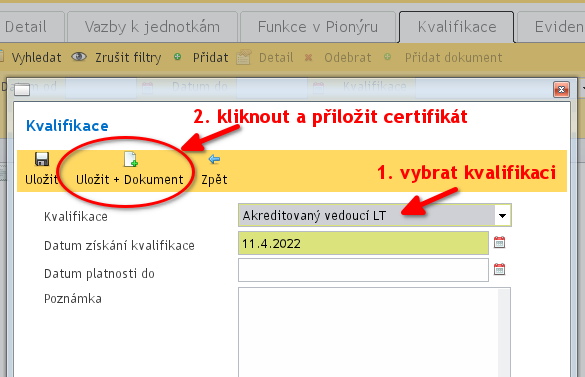
Task: Click the green plus icon beside Přidat dokument
Action: tap(388, 57)
